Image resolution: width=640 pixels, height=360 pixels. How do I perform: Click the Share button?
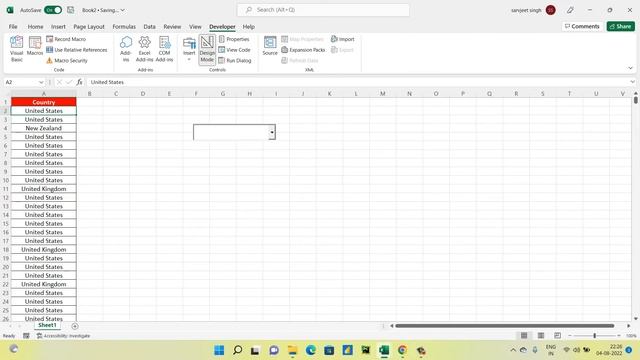(620, 26)
